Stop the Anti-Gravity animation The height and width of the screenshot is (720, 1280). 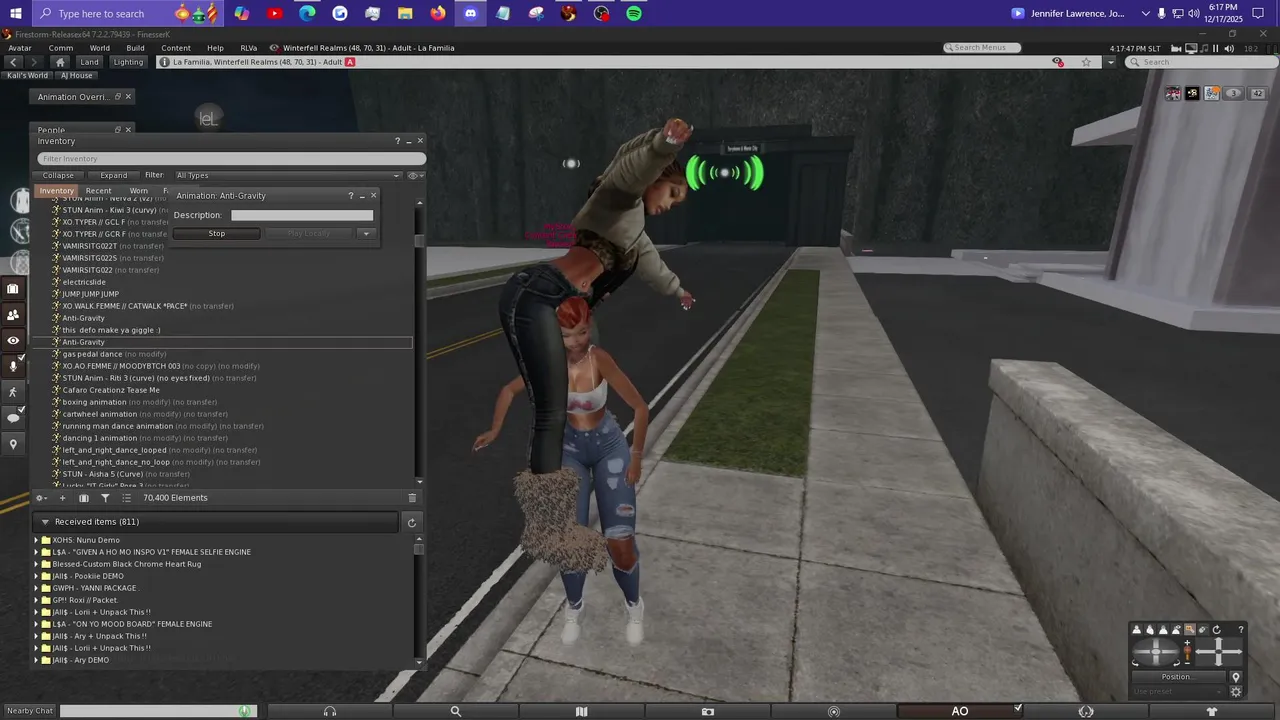[217, 234]
